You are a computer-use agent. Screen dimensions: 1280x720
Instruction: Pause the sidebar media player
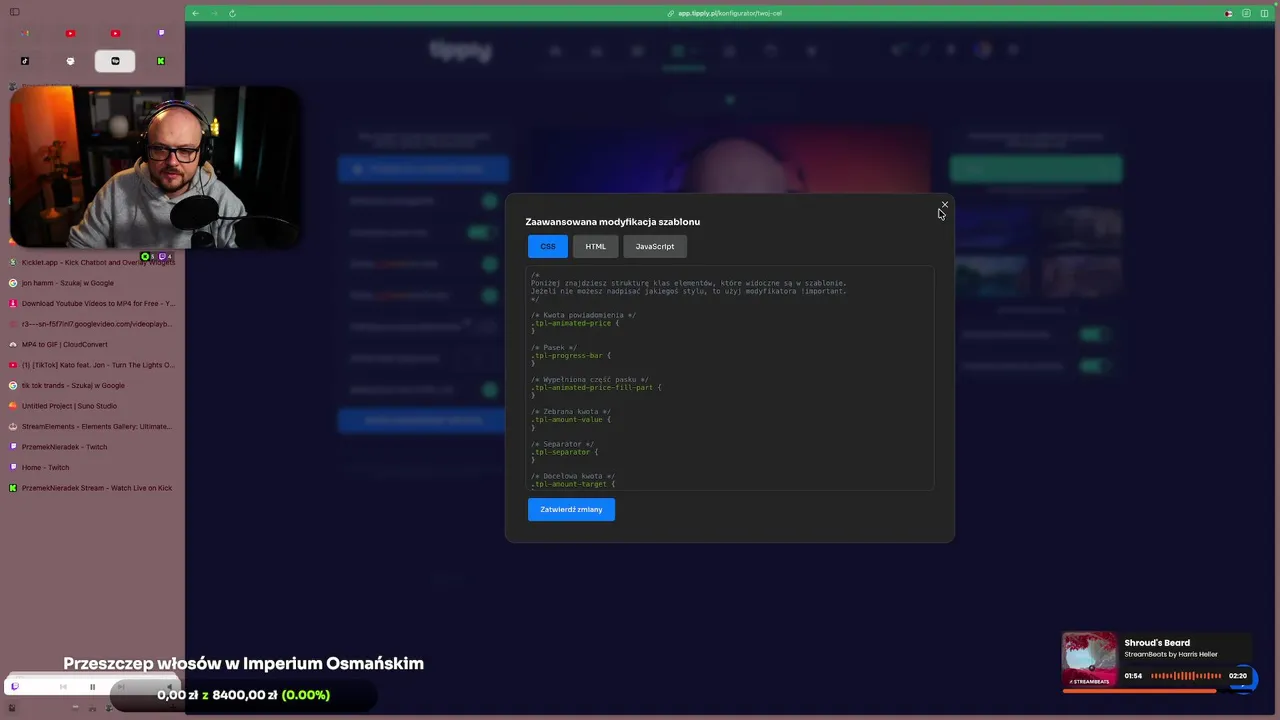point(92,687)
